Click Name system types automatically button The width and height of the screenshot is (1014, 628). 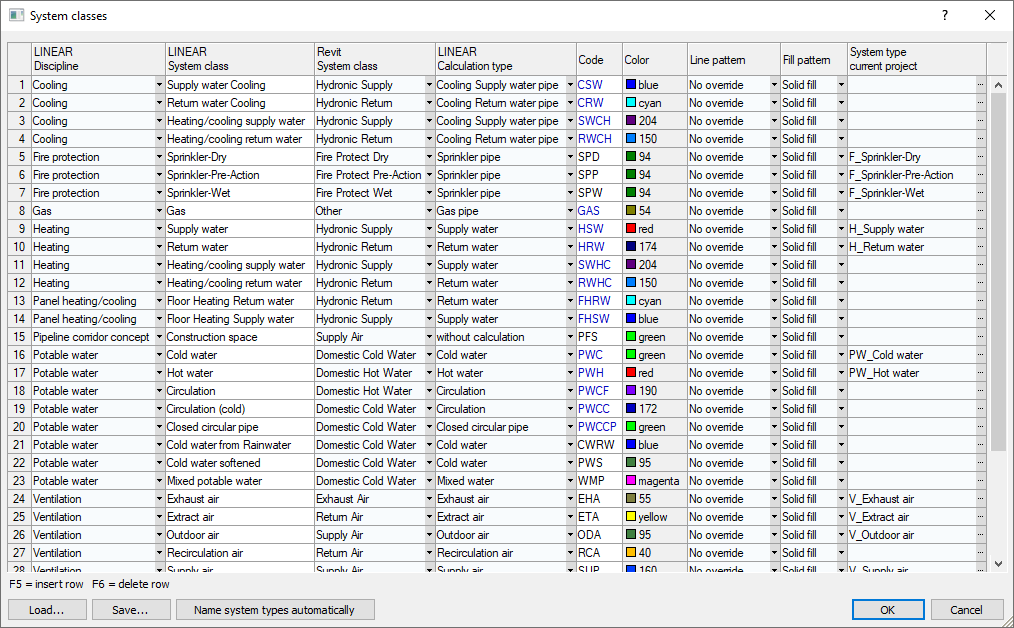[x=275, y=610]
